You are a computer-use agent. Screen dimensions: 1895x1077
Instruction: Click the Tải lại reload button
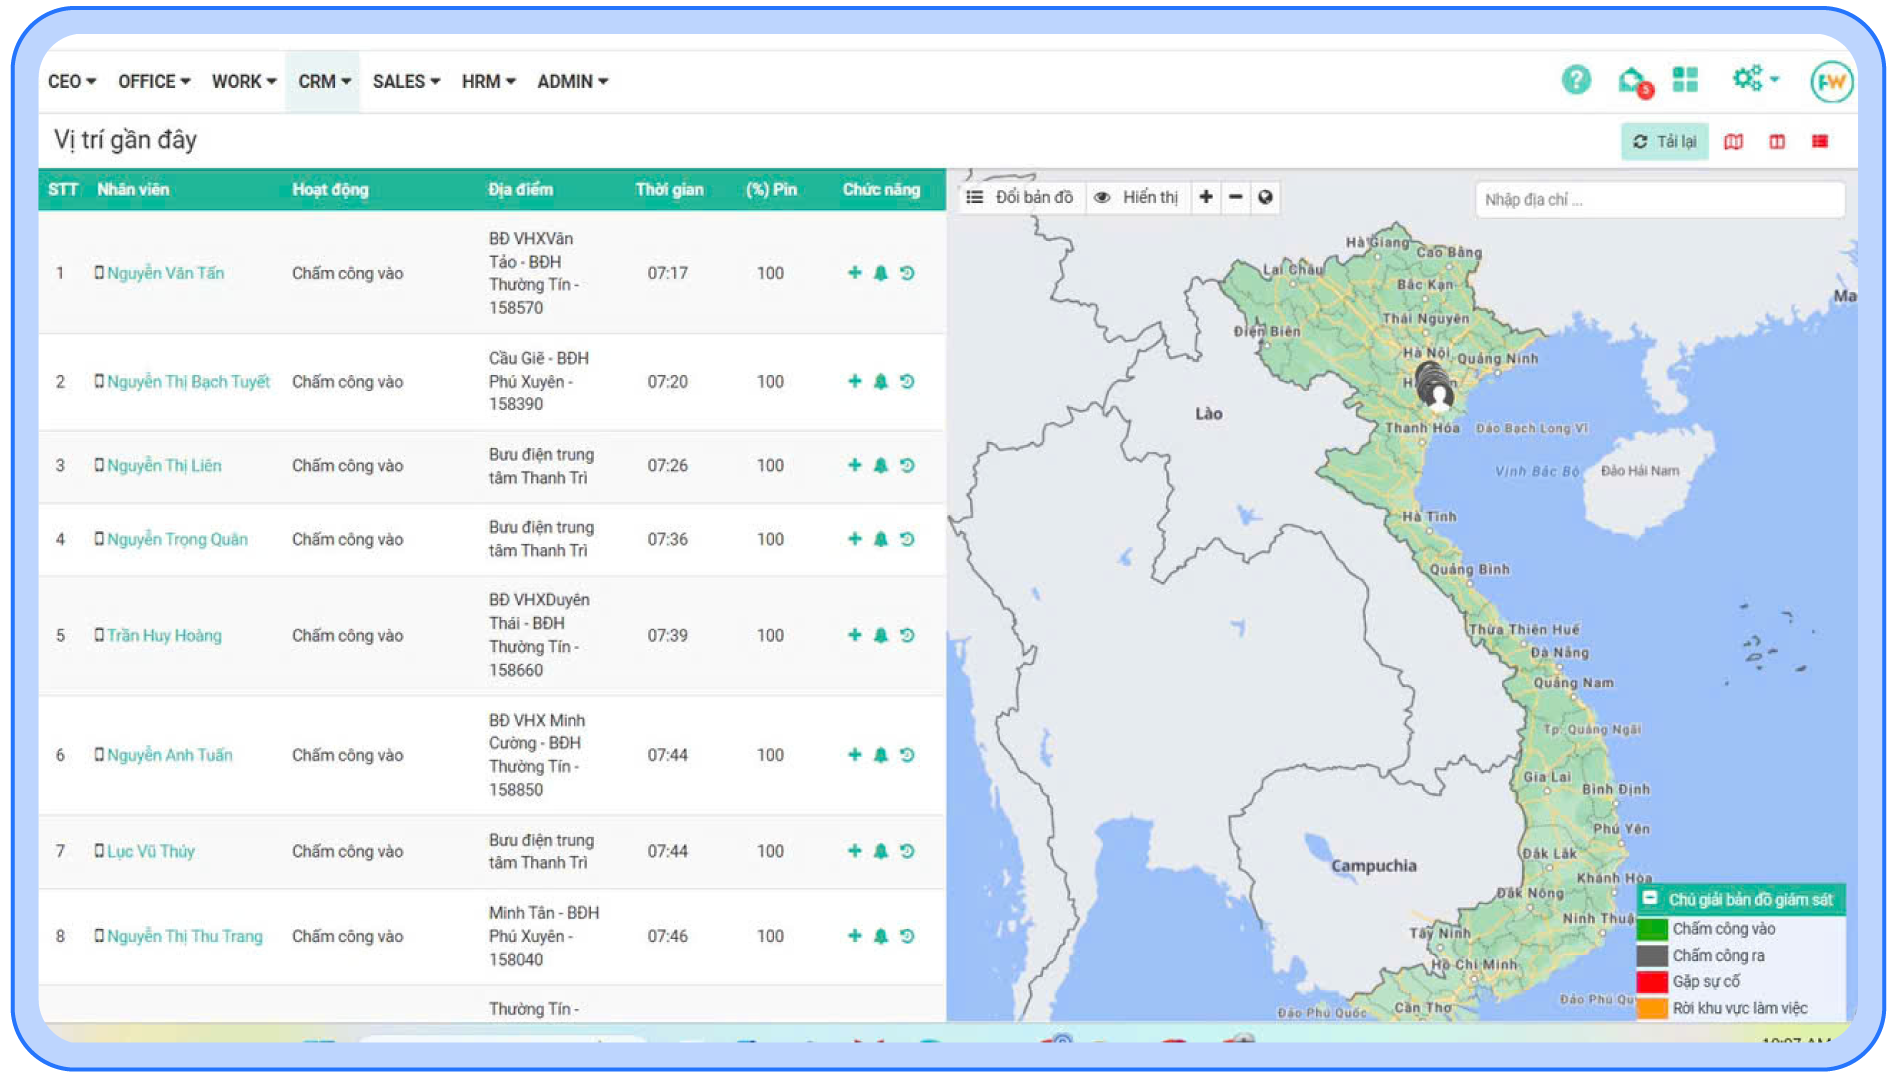1665,142
